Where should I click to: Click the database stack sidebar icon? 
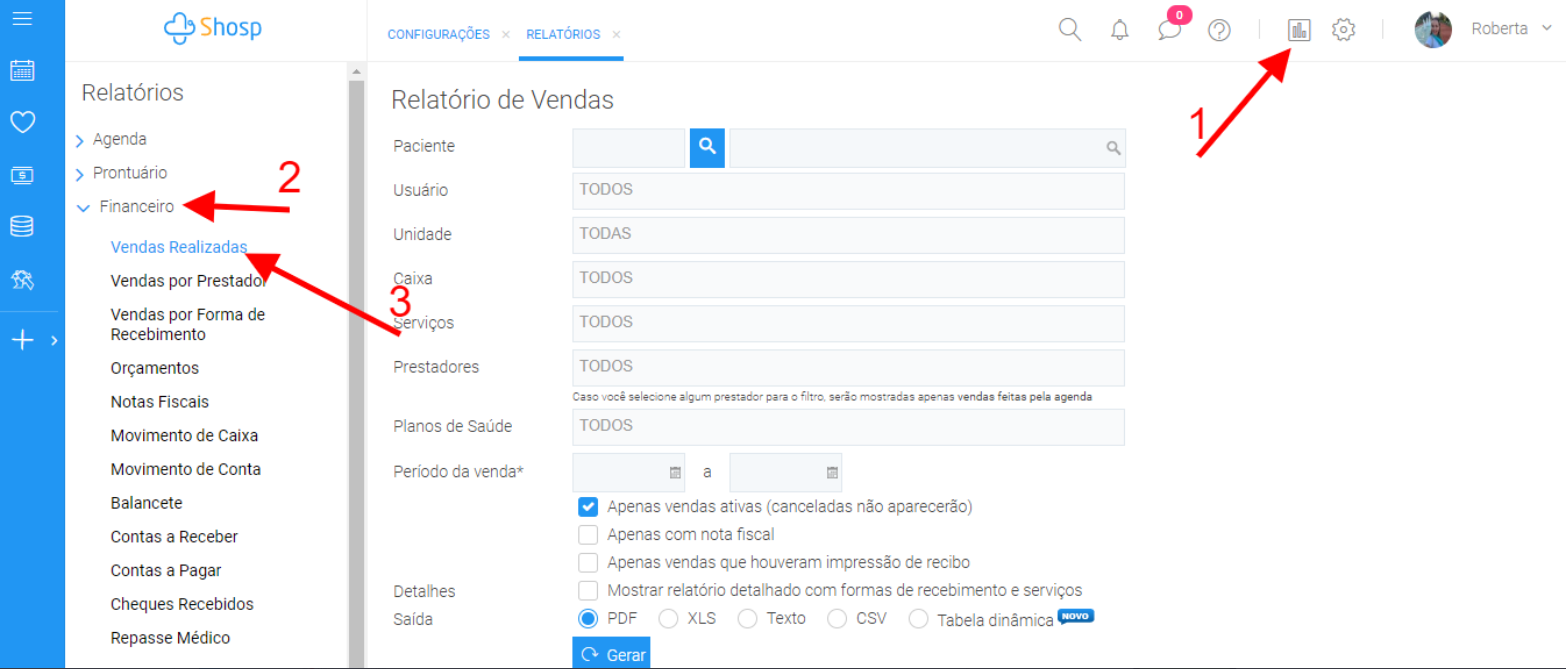coord(22,227)
